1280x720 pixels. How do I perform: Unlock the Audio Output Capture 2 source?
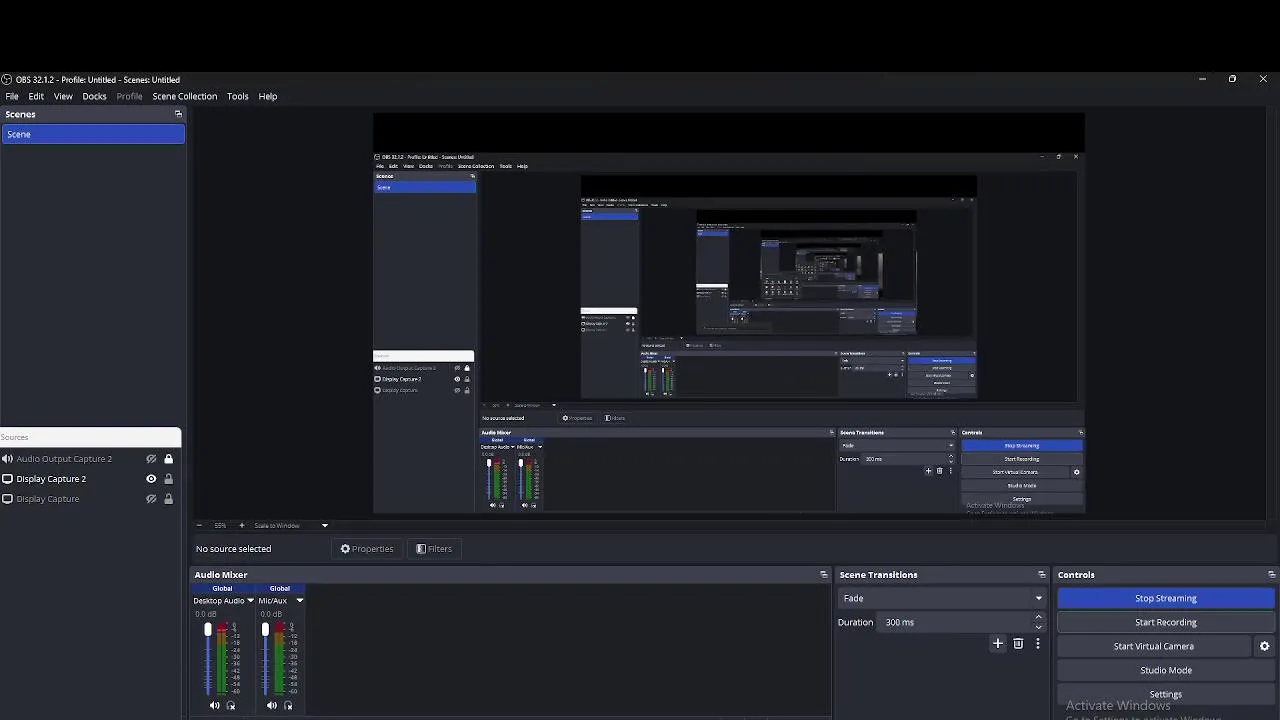tap(168, 459)
